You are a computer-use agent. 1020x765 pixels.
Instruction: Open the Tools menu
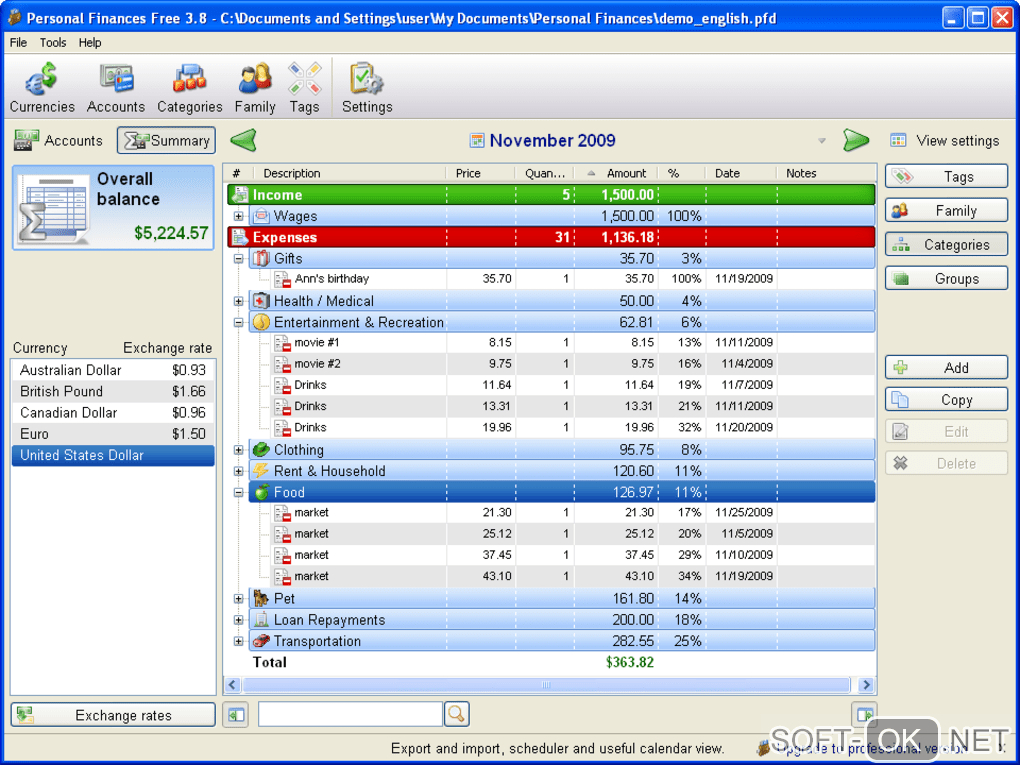point(53,42)
